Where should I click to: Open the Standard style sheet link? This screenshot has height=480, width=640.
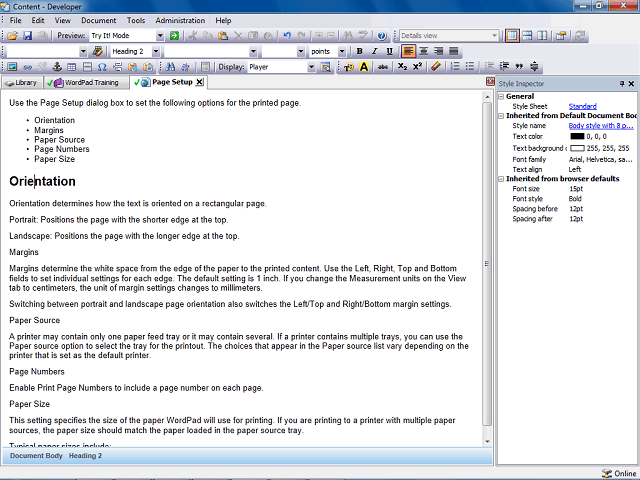(x=582, y=106)
